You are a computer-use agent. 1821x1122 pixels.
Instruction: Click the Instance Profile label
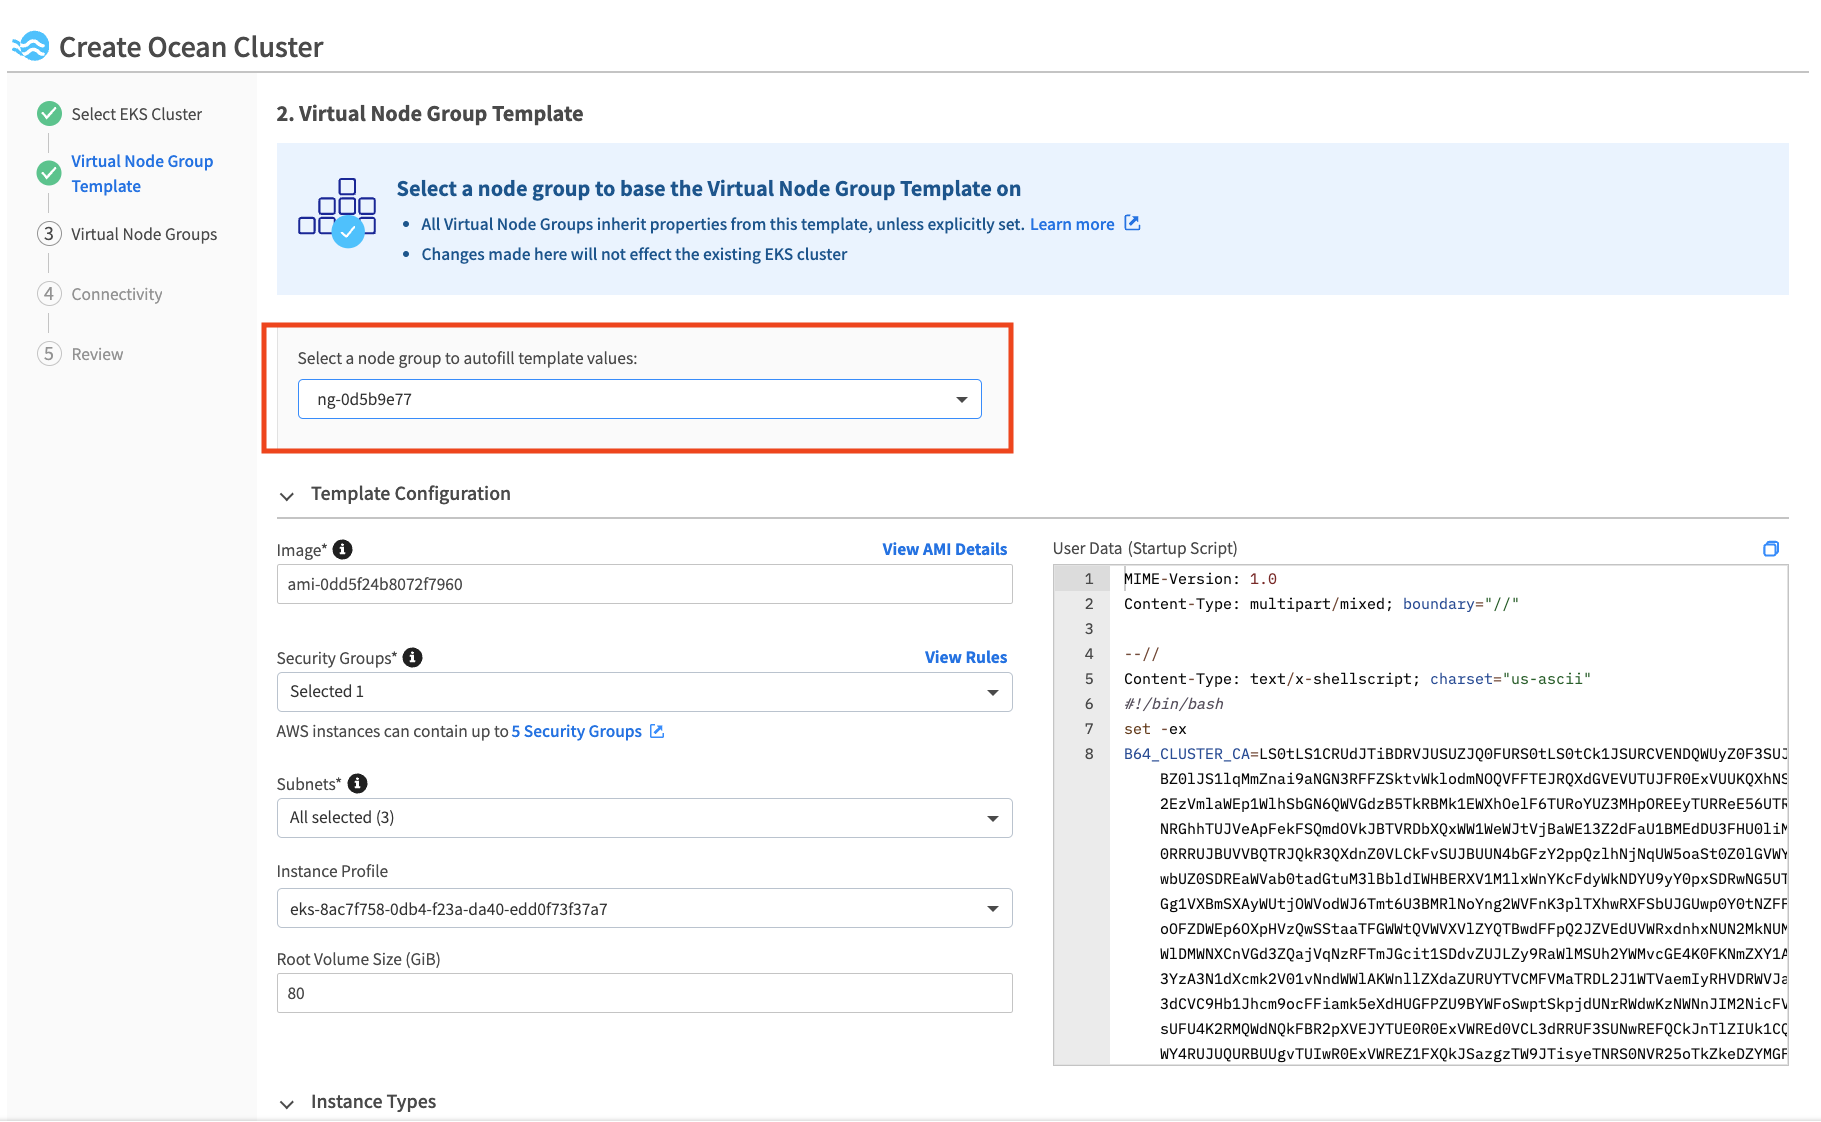pyautogui.click(x=332, y=871)
